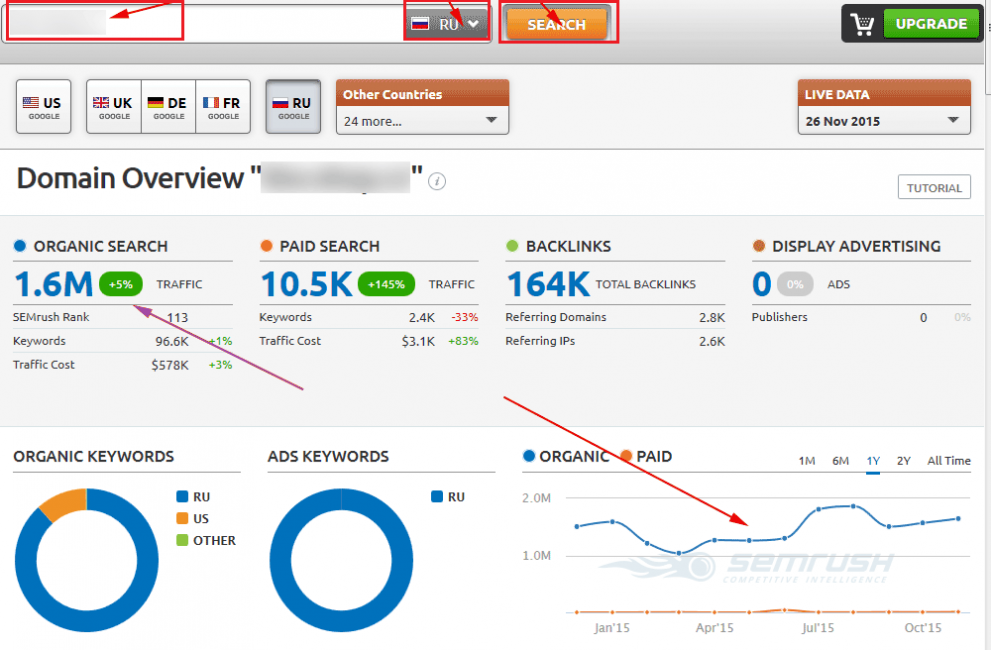The width and height of the screenshot is (991, 650).
Task: Click the green OTHER swatch in Organic Keywords legend
Action: 183,540
